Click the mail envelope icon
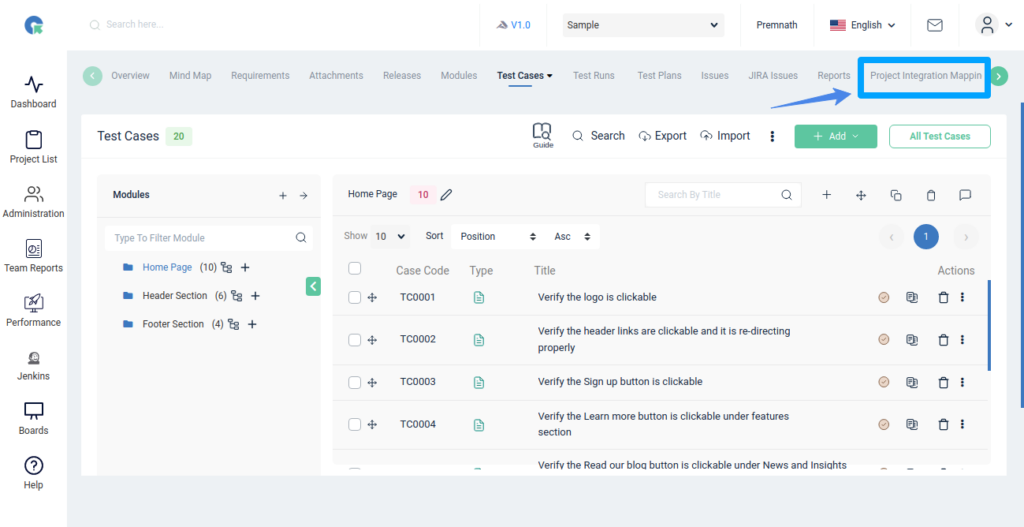The height and width of the screenshot is (527, 1024). pos(935,25)
